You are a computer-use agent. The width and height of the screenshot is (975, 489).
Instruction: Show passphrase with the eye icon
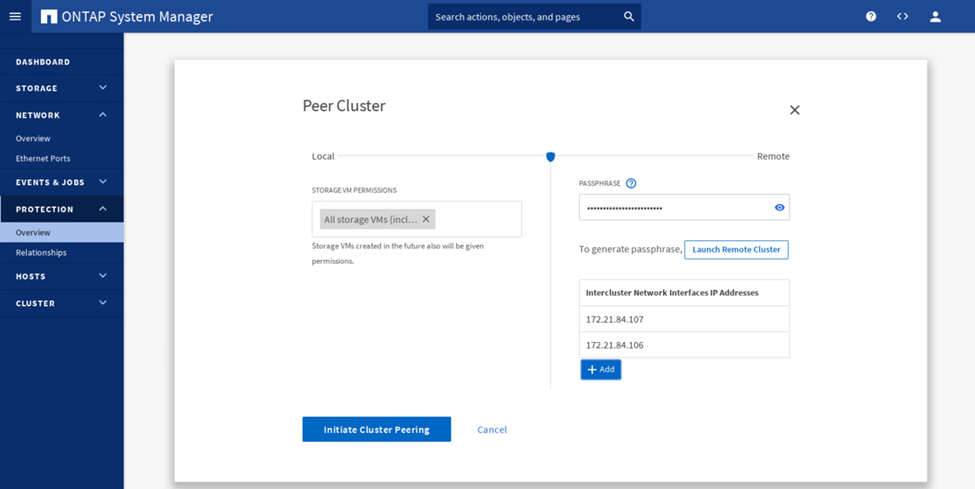(779, 208)
